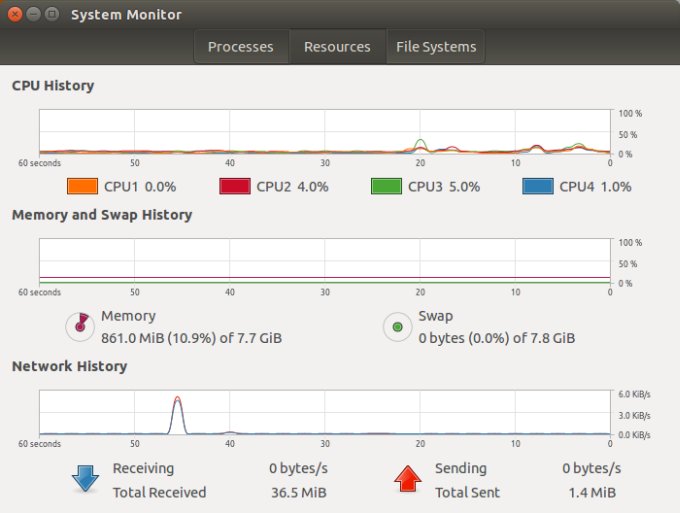Click the blue Receiving down arrow

click(x=85, y=480)
